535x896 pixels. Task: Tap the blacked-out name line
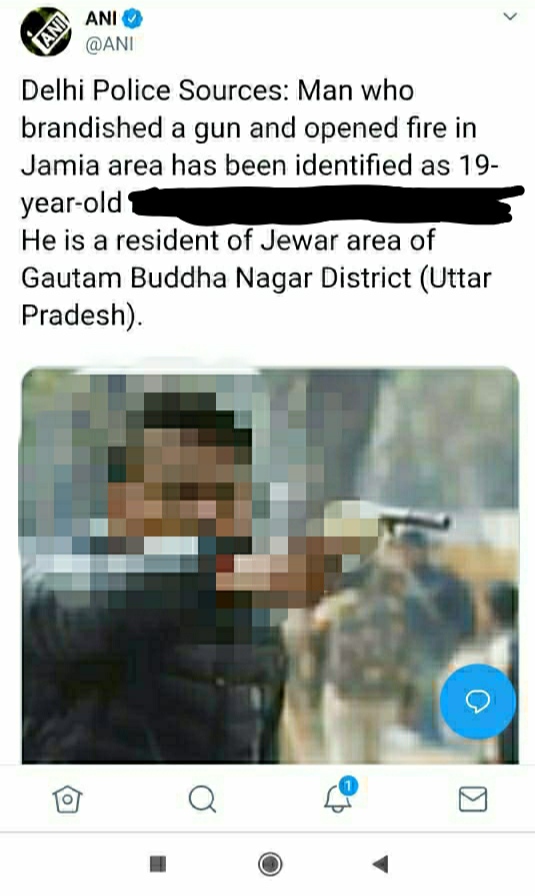click(x=324, y=204)
